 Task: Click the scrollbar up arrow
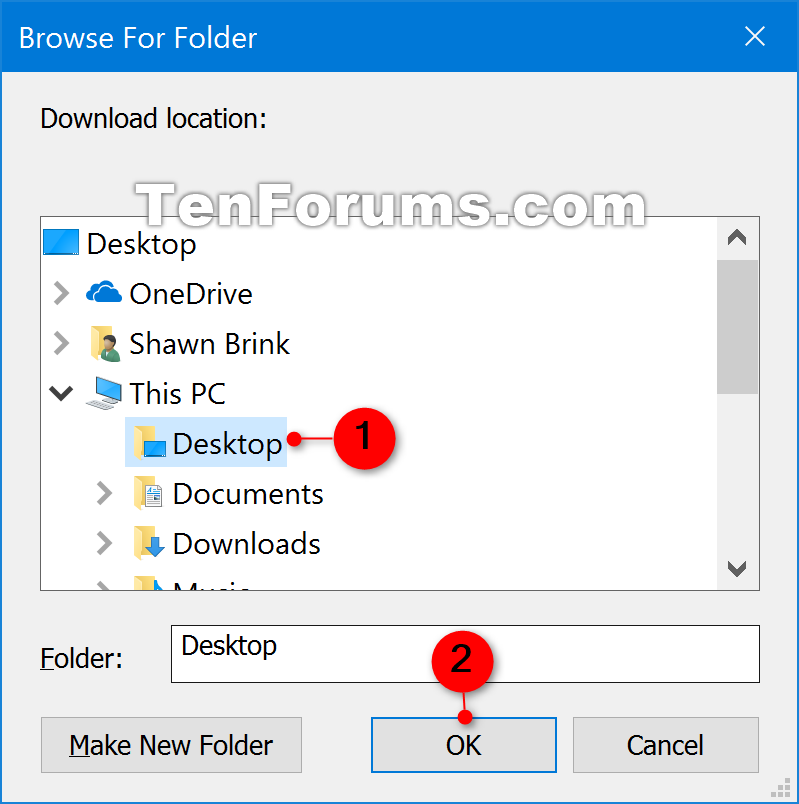coord(737,238)
